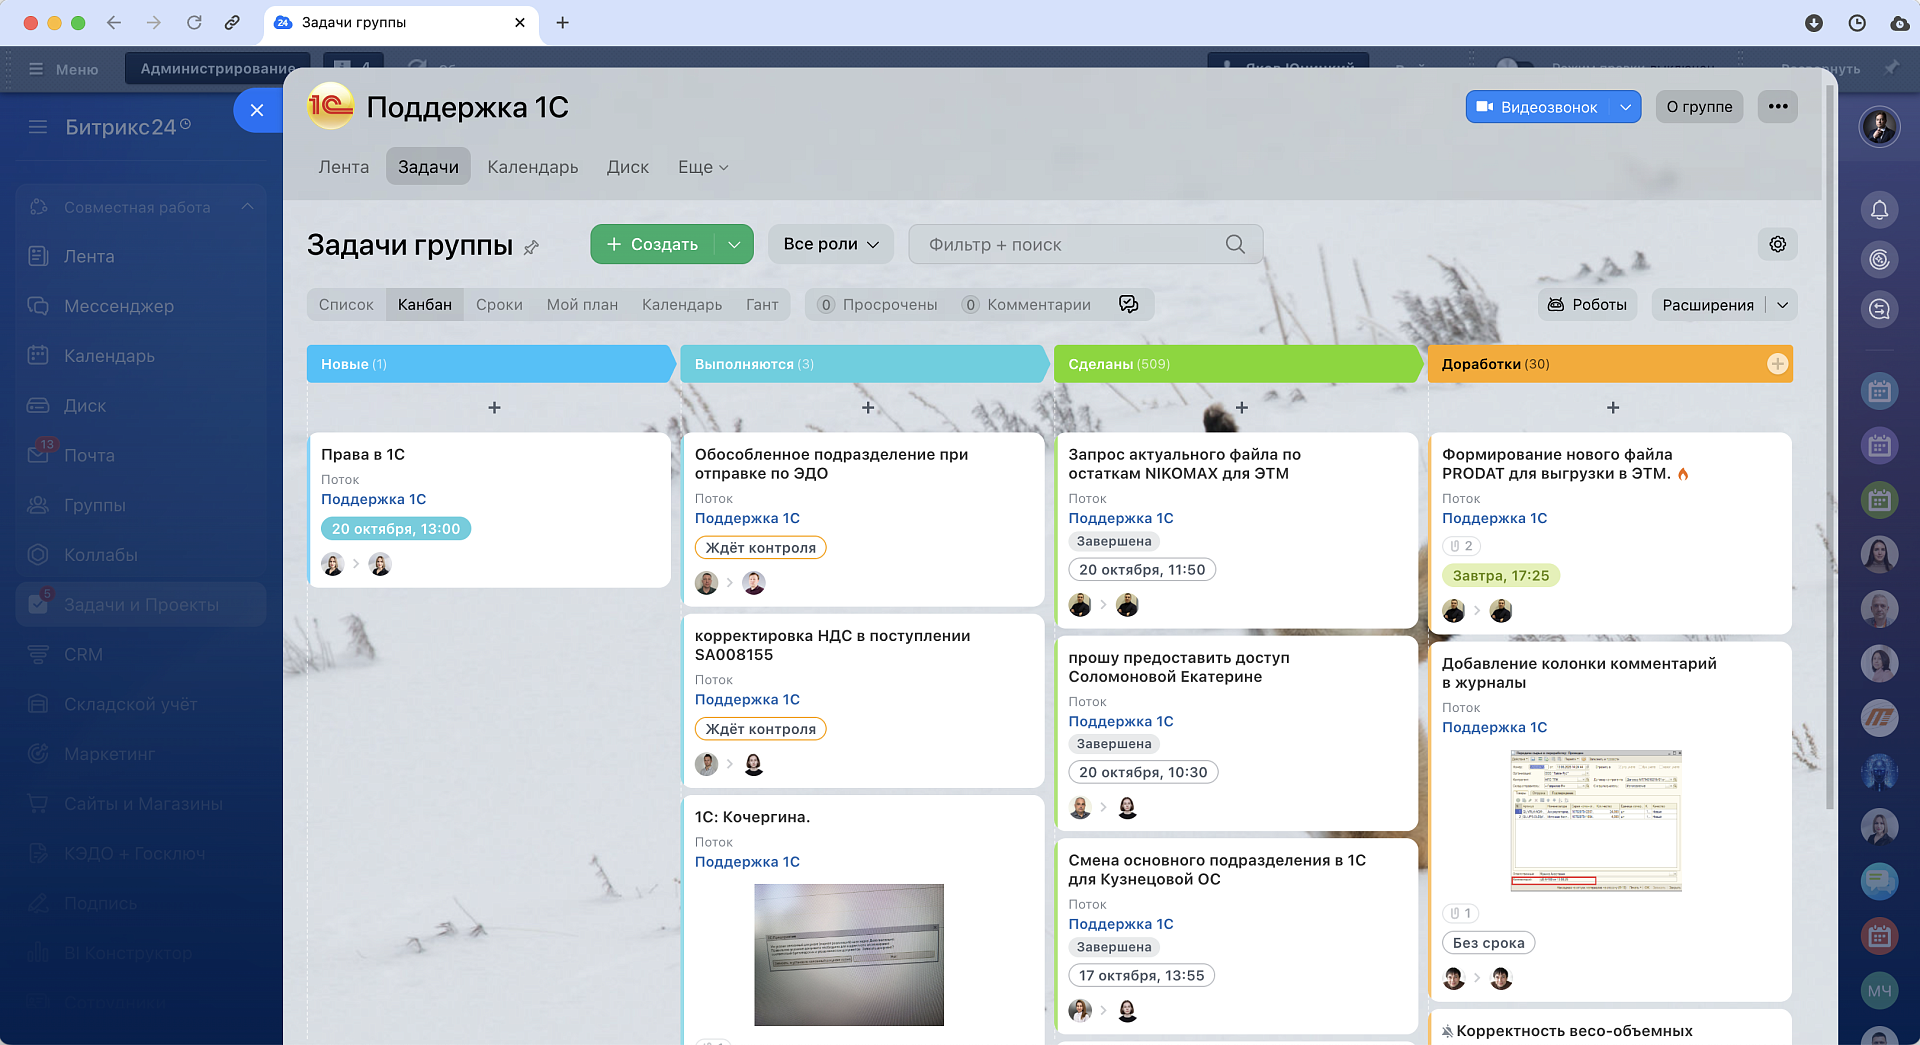The image size is (1920, 1045).
Task: Open the Все роли dropdown
Action: tap(830, 243)
